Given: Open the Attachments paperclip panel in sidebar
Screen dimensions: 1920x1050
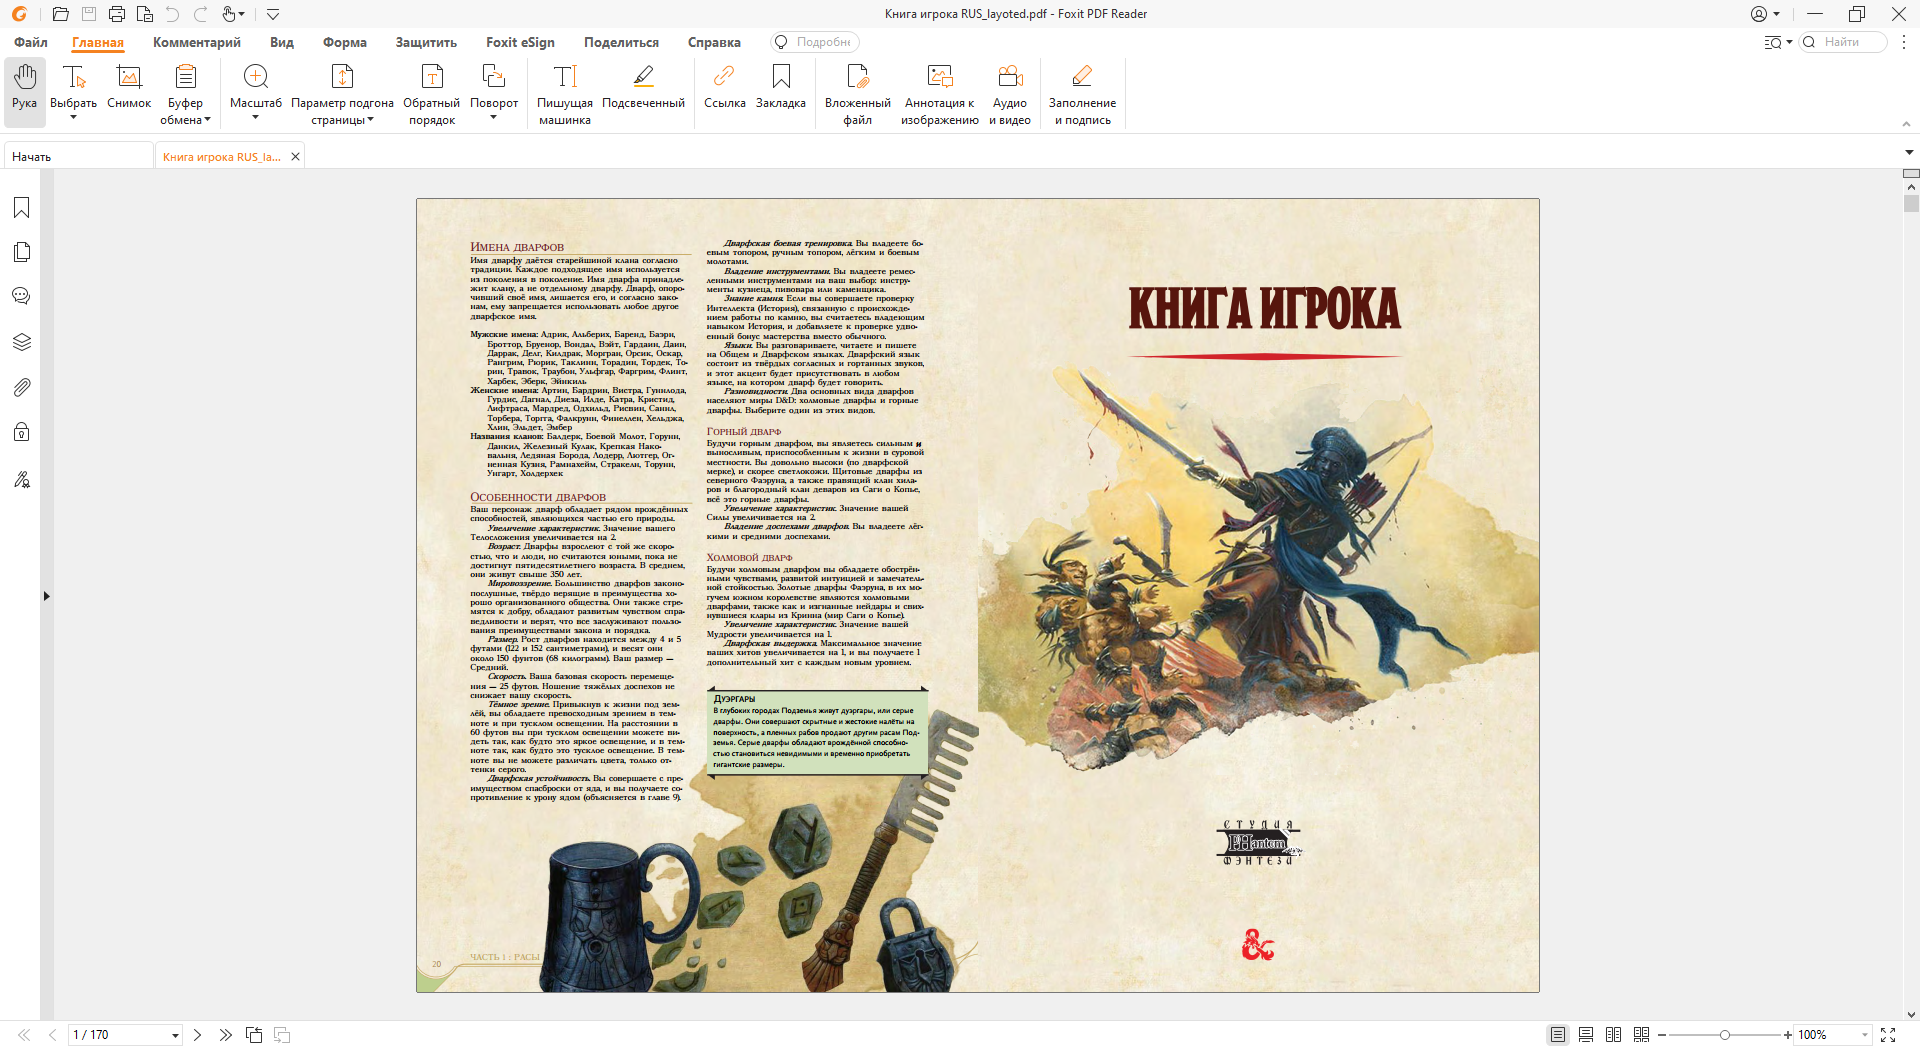Looking at the screenshot, I should coord(21,387).
